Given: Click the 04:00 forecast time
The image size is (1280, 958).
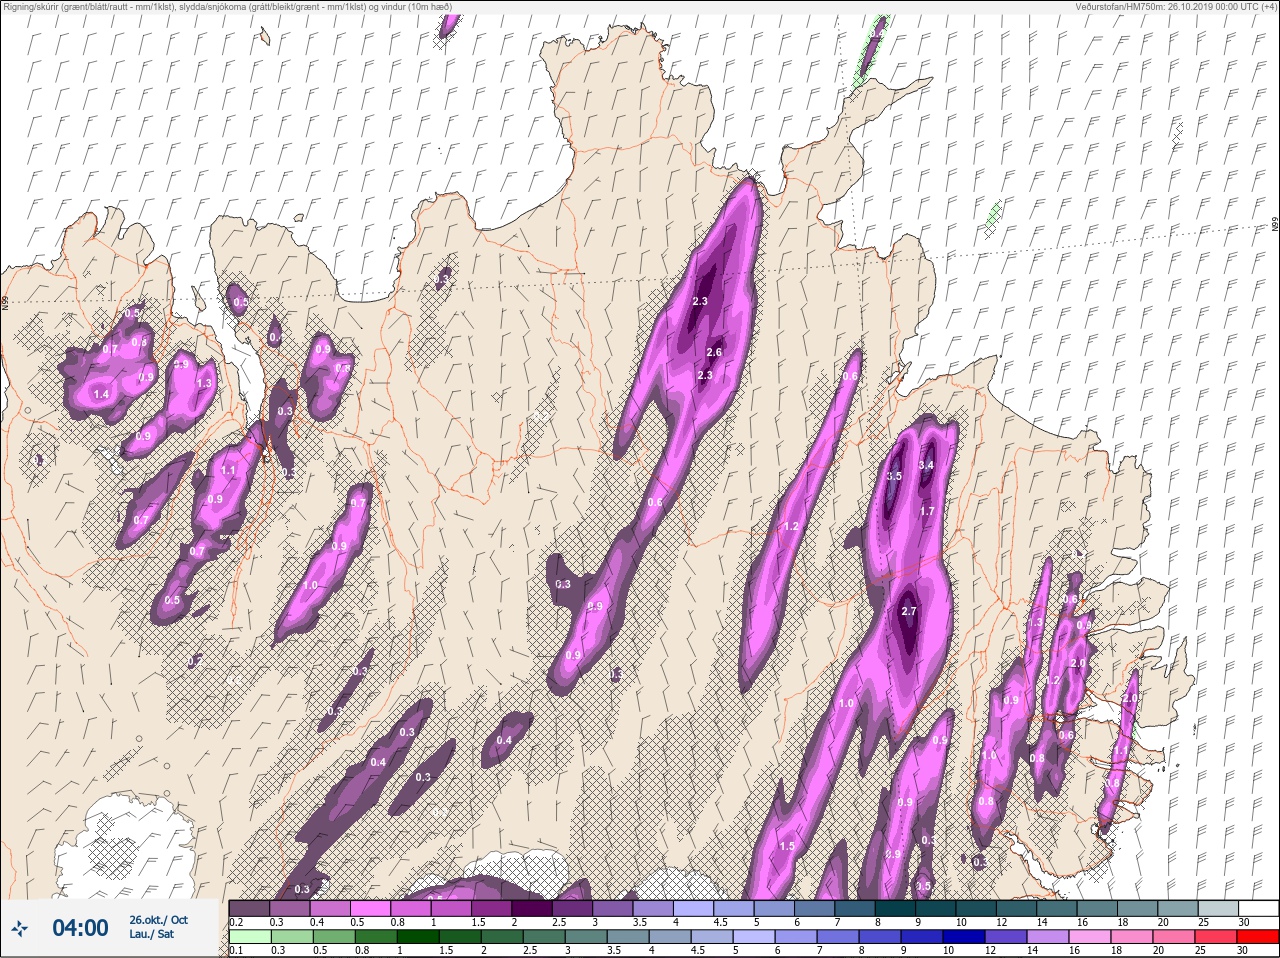Looking at the screenshot, I should coord(80,928).
